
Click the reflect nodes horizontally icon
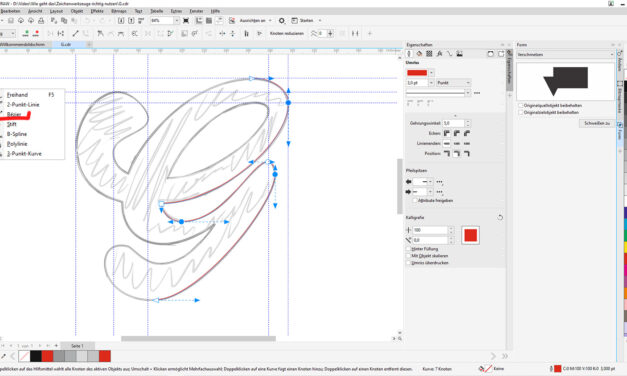click(x=222, y=33)
